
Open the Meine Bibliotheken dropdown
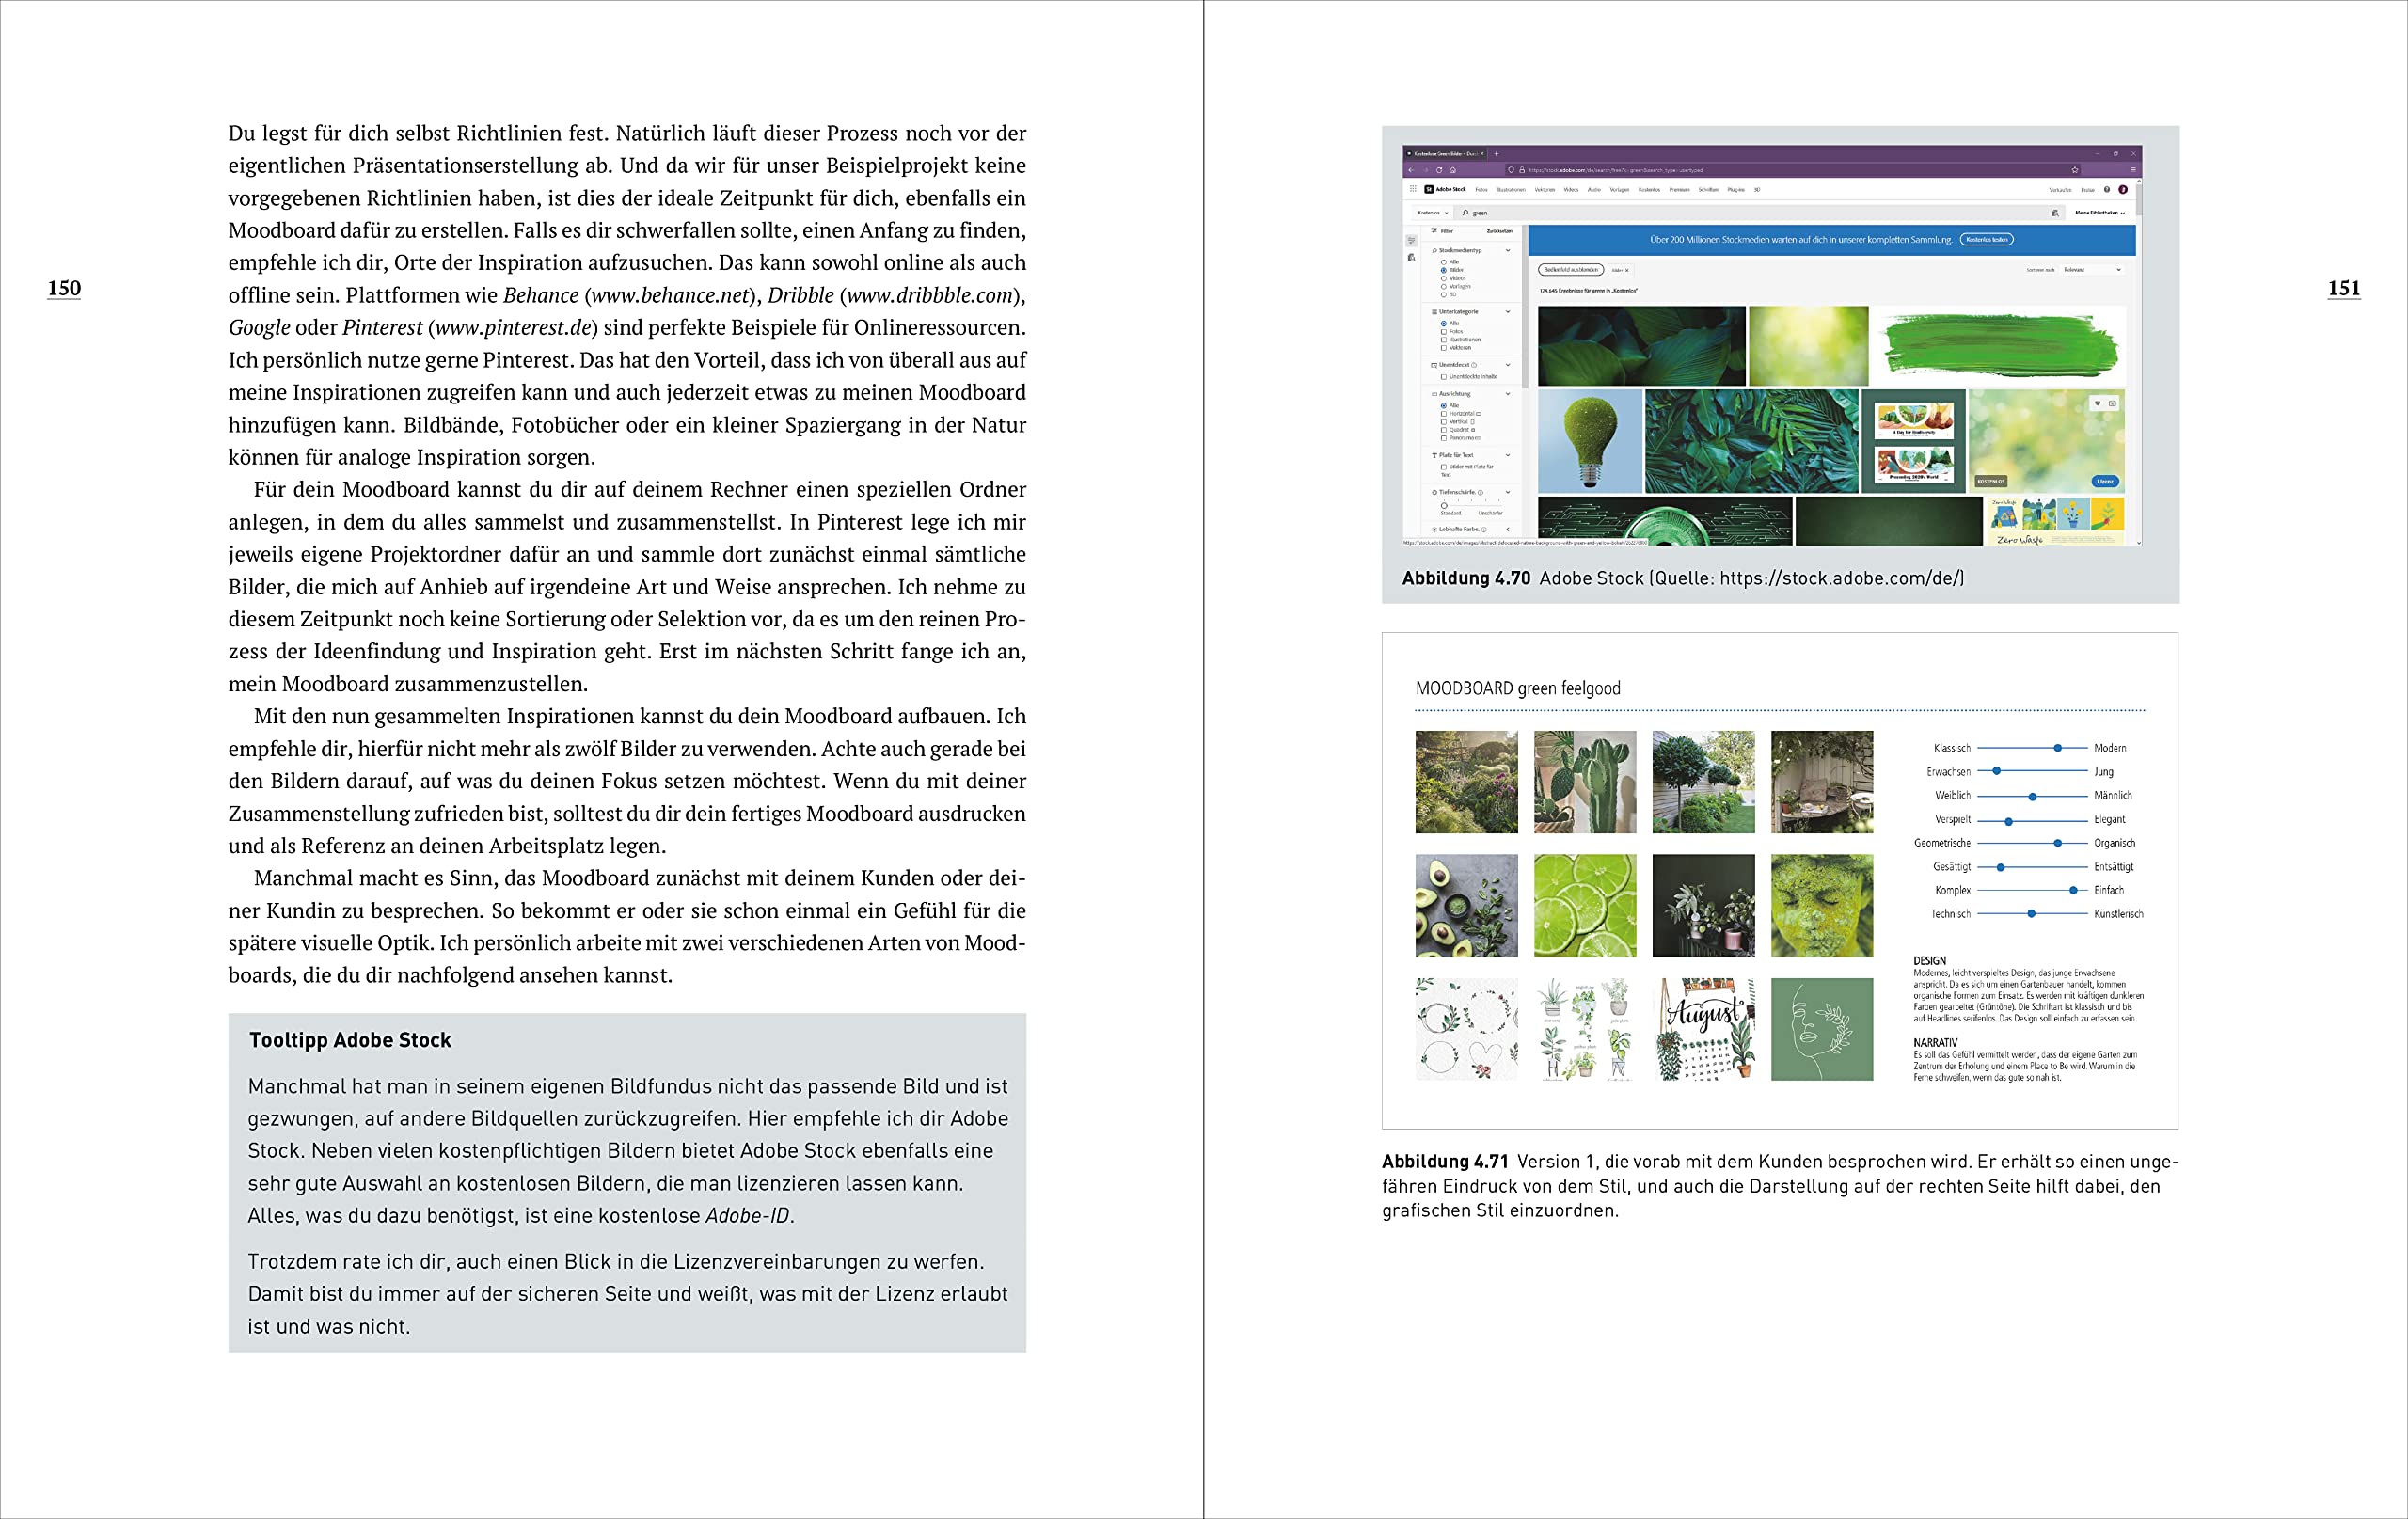[x=2100, y=213]
